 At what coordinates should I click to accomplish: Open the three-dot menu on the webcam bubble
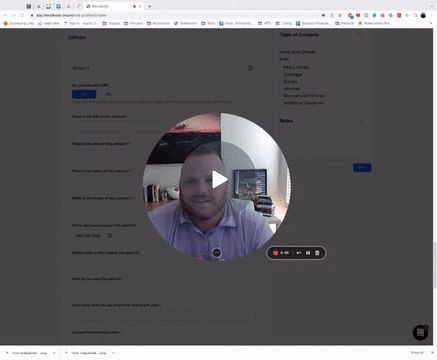217,253
